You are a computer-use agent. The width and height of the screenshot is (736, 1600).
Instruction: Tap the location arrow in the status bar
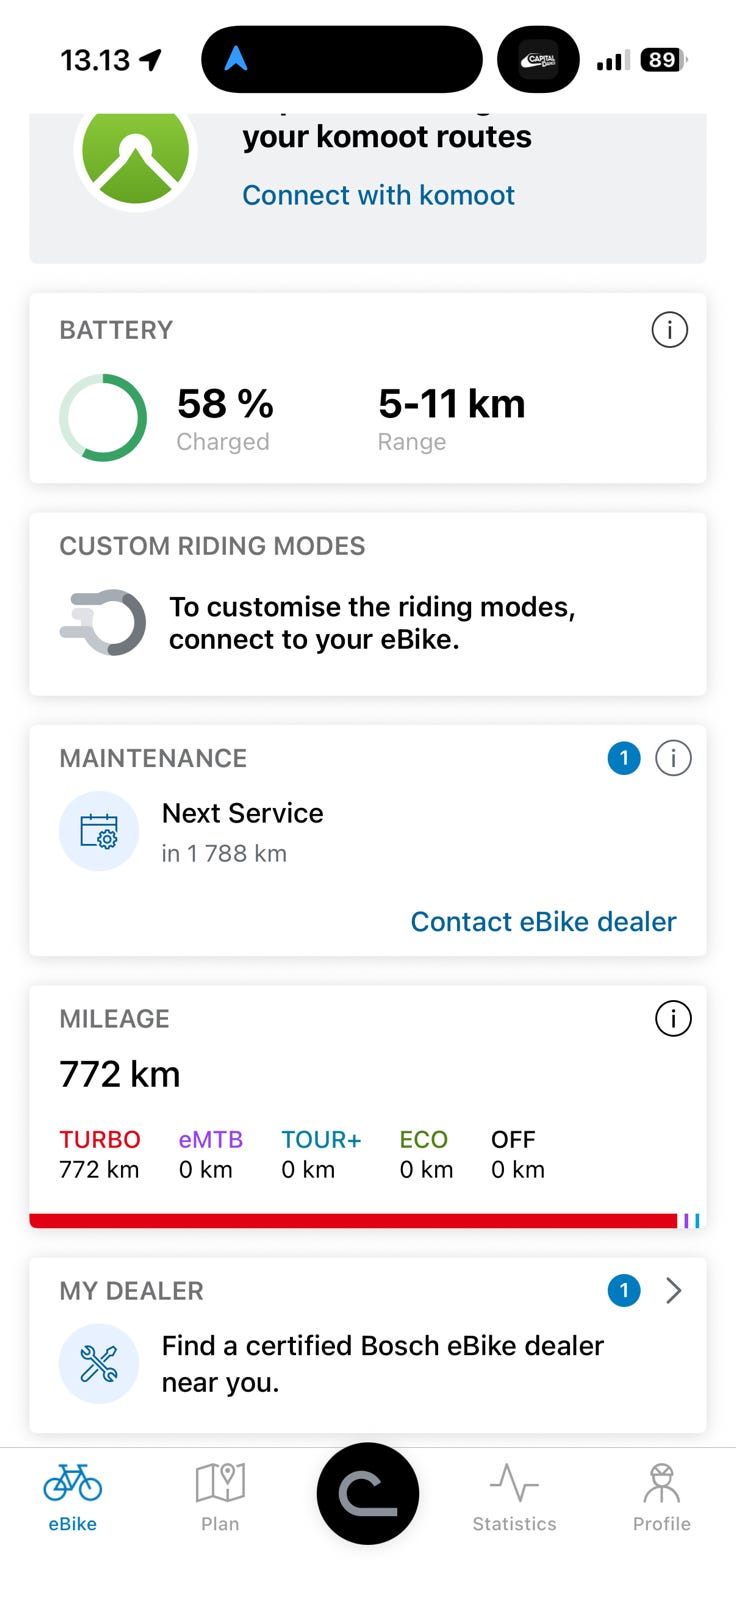pos(151,60)
